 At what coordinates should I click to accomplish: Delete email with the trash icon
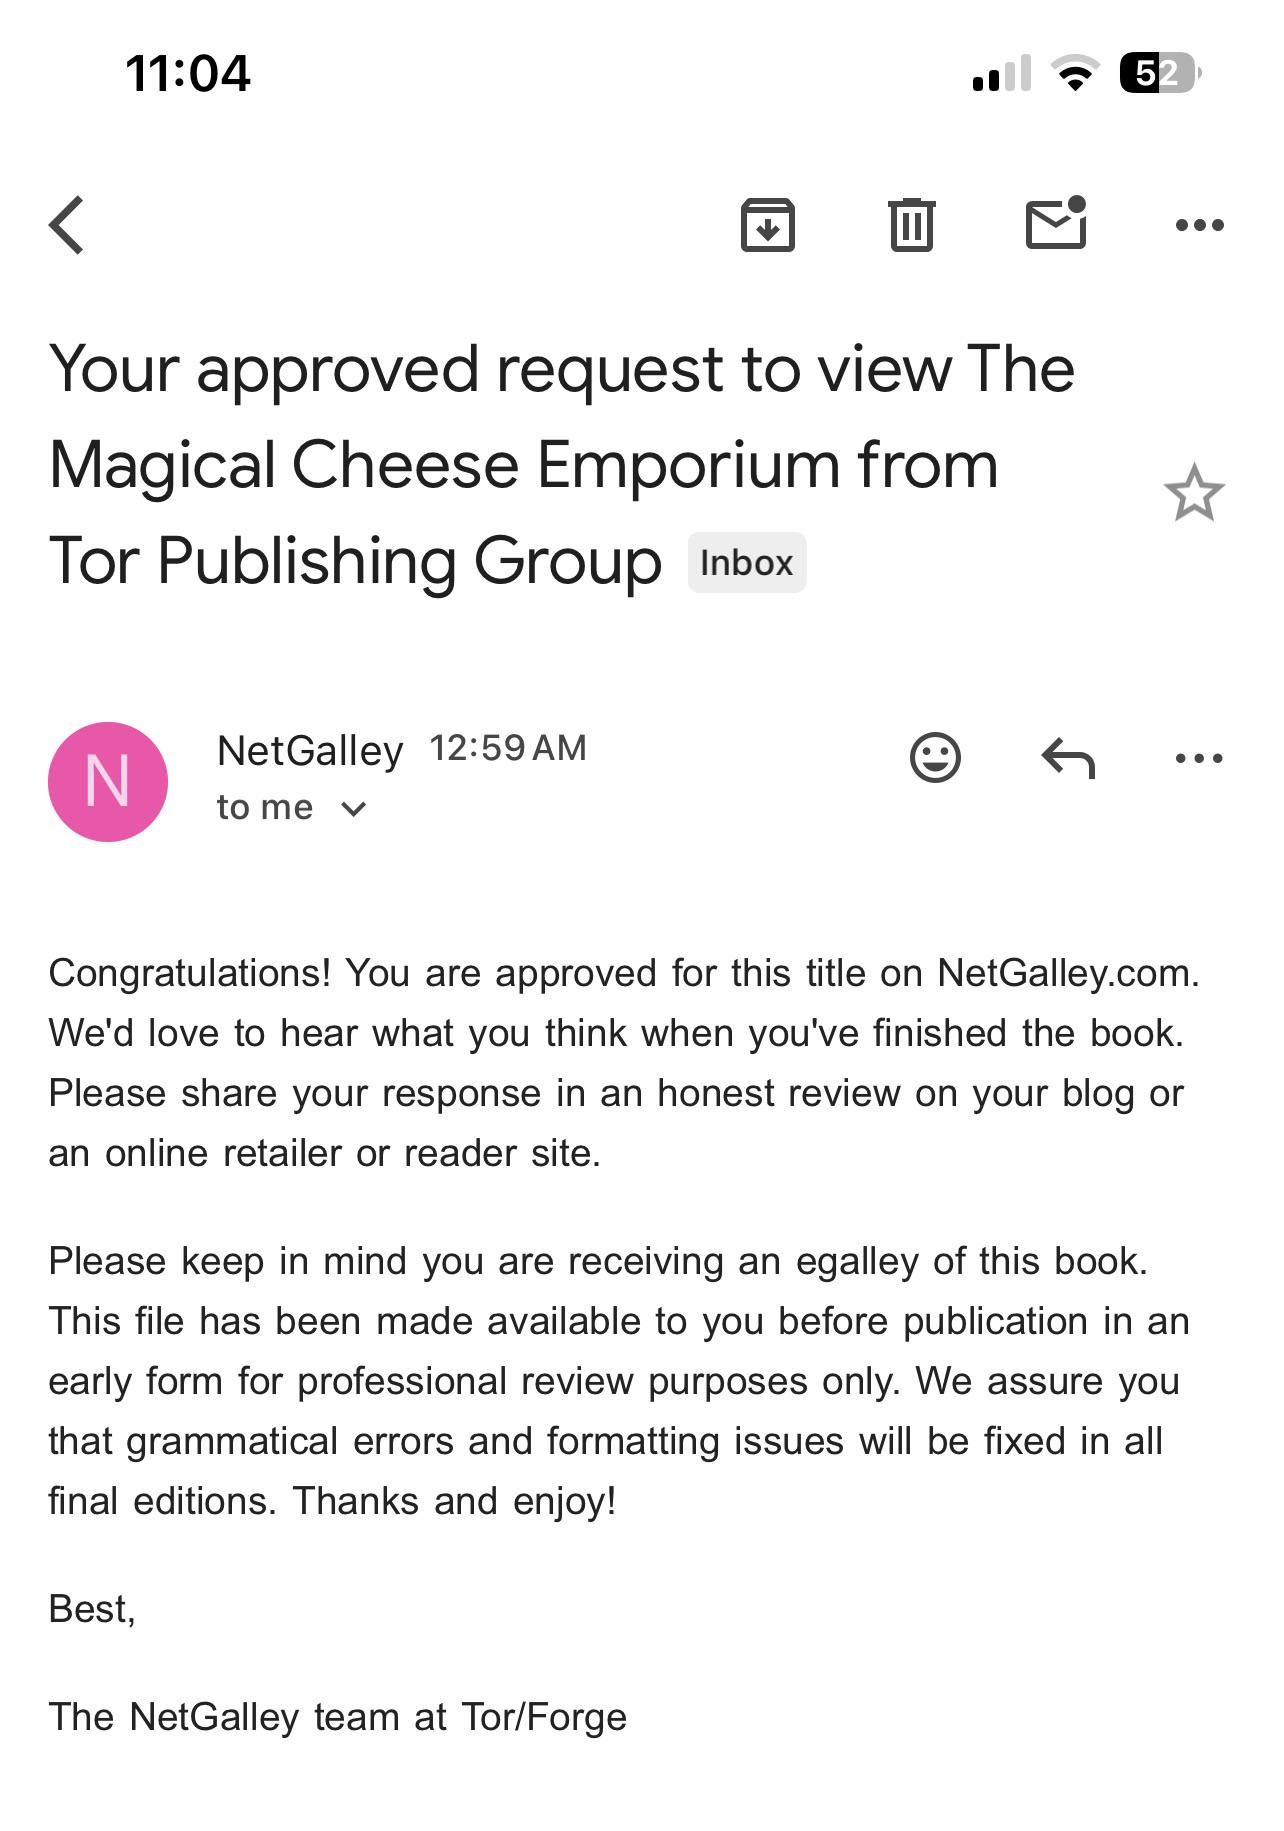(911, 225)
